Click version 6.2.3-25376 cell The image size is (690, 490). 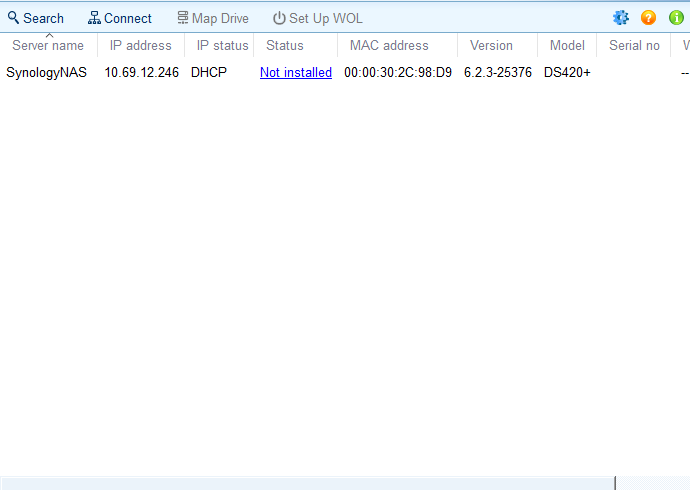pos(498,72)
